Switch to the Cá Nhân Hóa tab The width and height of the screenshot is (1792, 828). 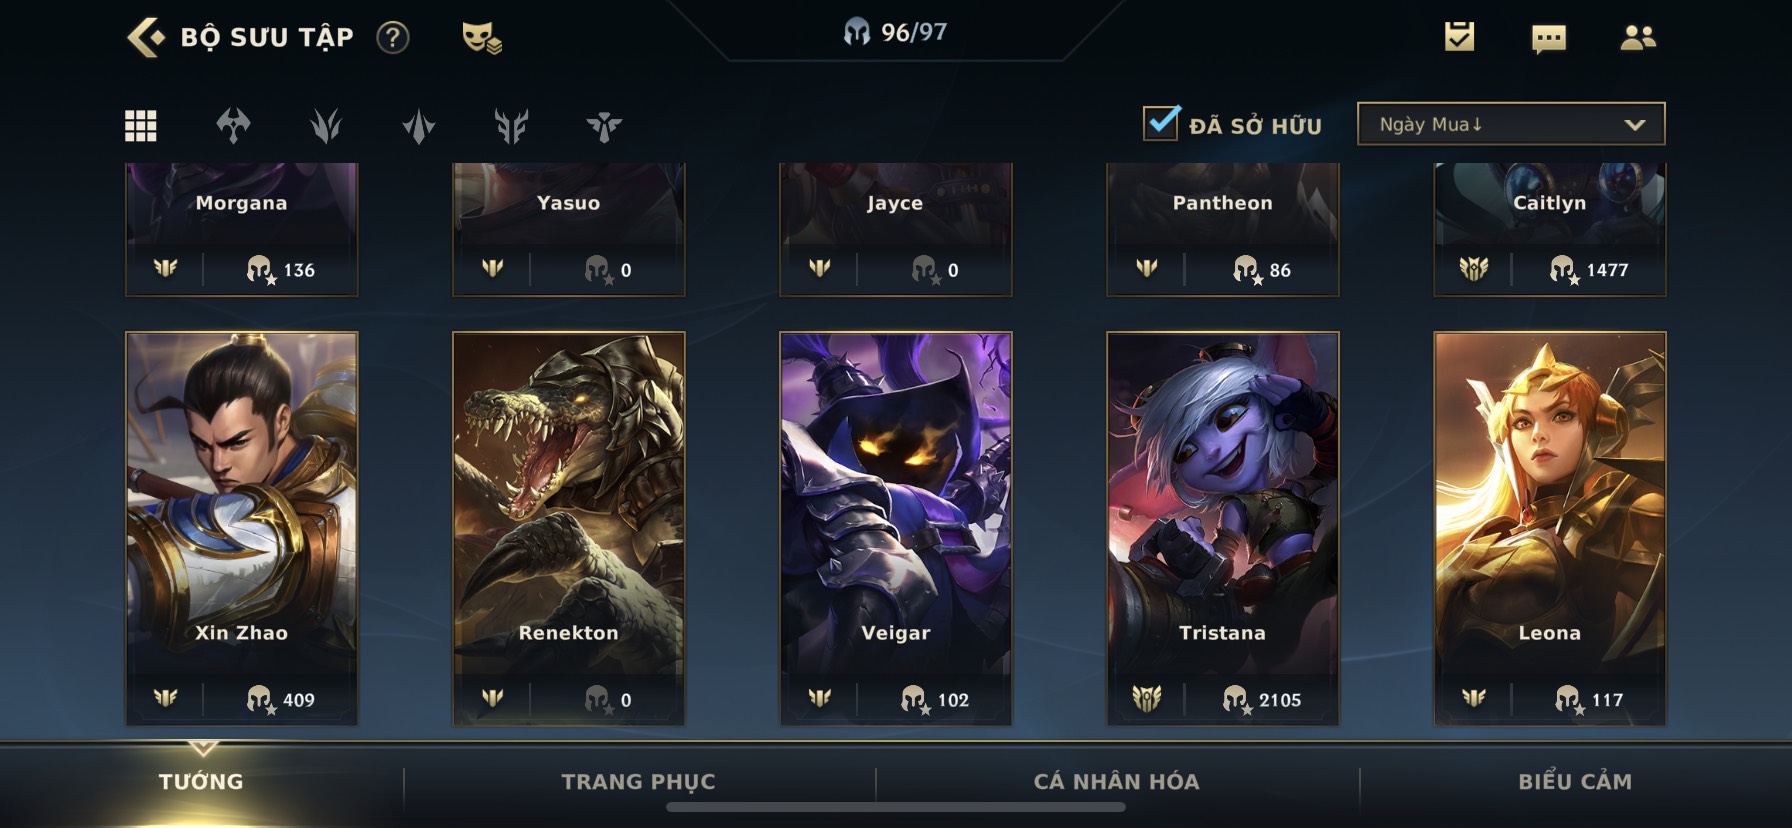pos(1117,782)
